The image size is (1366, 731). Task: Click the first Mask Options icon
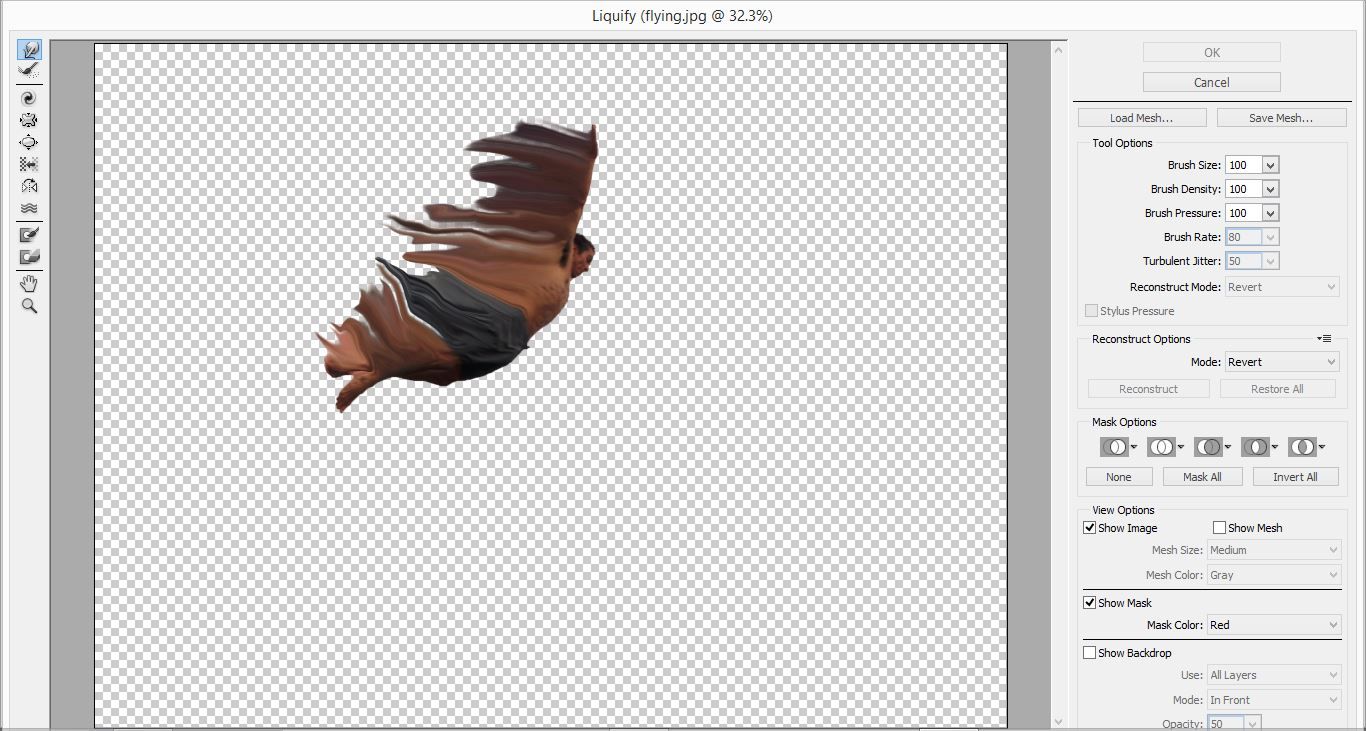tap(1113, 447)
